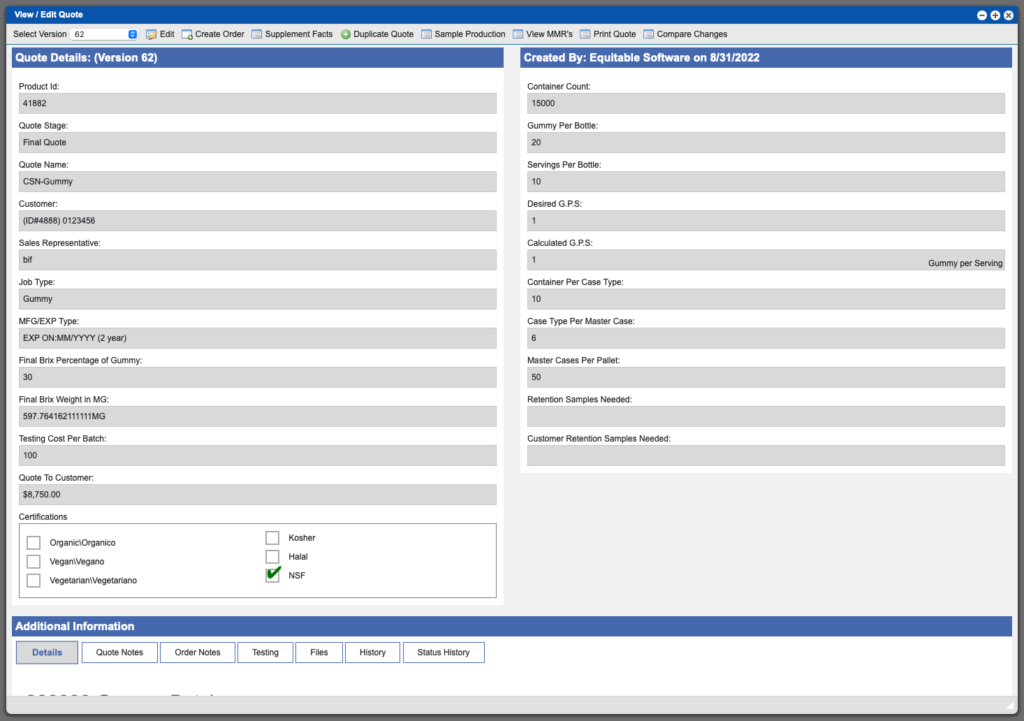Select the Sample Production icon
The image size is (1024, 721).
(427, 33)
